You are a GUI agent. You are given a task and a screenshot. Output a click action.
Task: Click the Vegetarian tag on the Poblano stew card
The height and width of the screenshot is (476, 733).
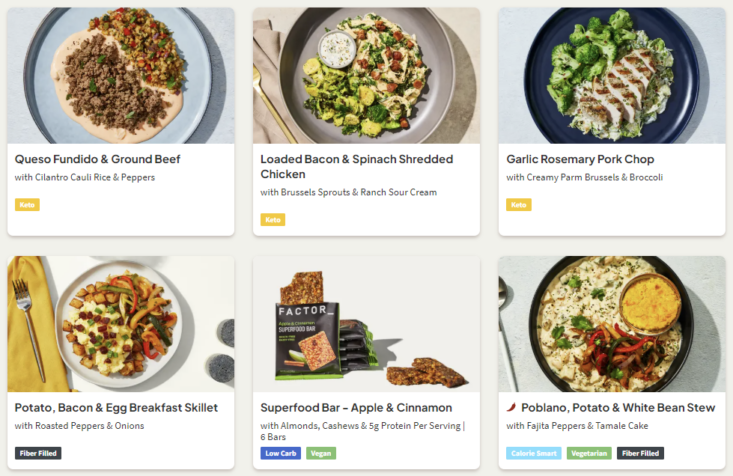tap(589, 453)
